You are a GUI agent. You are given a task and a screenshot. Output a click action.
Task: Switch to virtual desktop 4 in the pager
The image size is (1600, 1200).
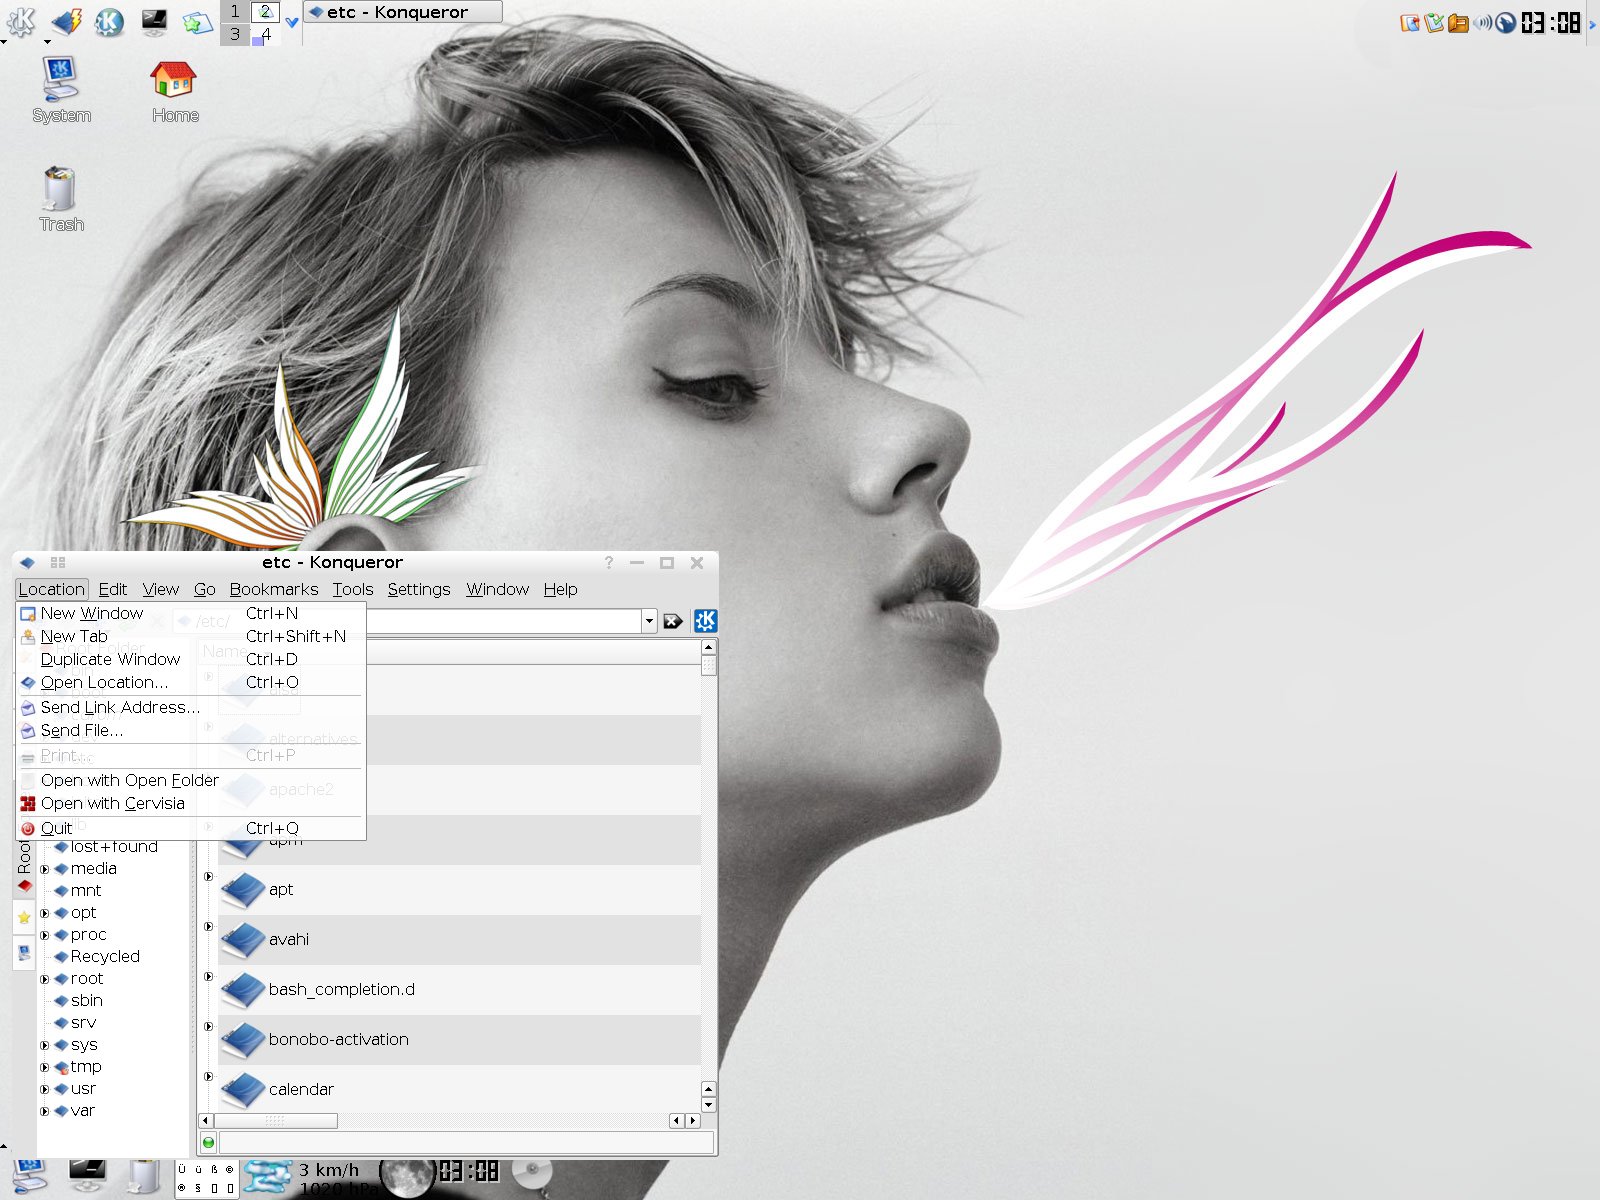pyautogui.click(x=265, y=34)
